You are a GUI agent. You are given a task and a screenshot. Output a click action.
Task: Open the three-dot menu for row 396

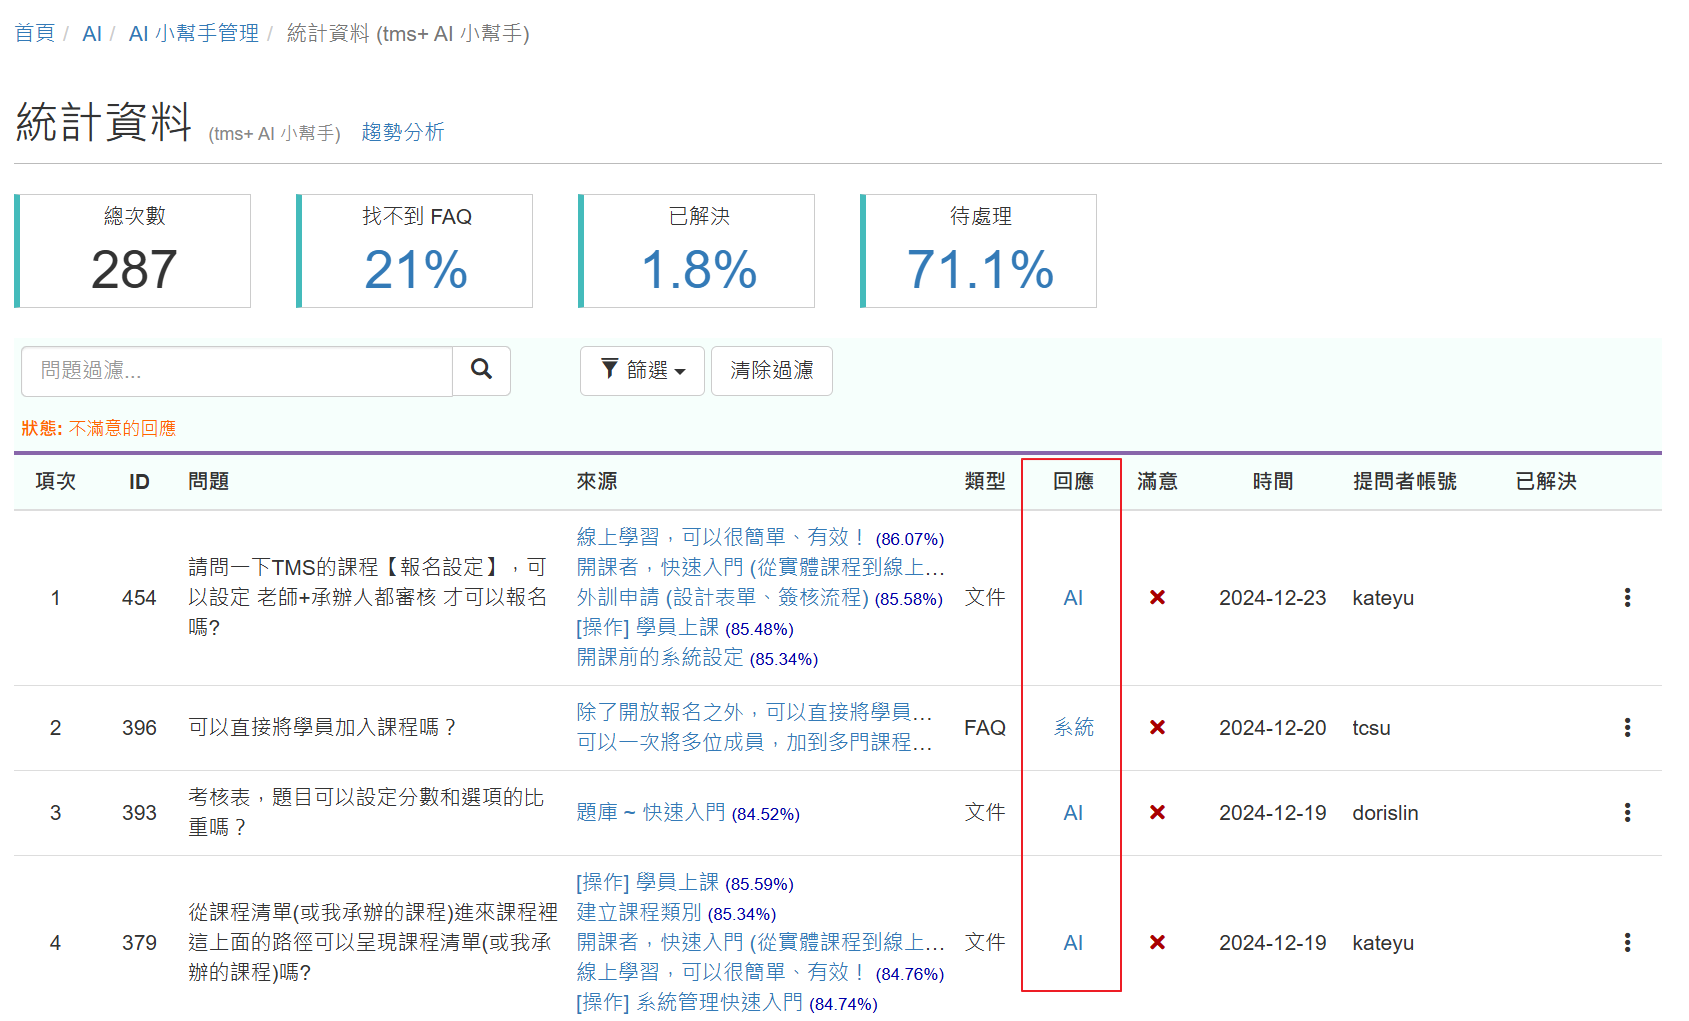1627,728
